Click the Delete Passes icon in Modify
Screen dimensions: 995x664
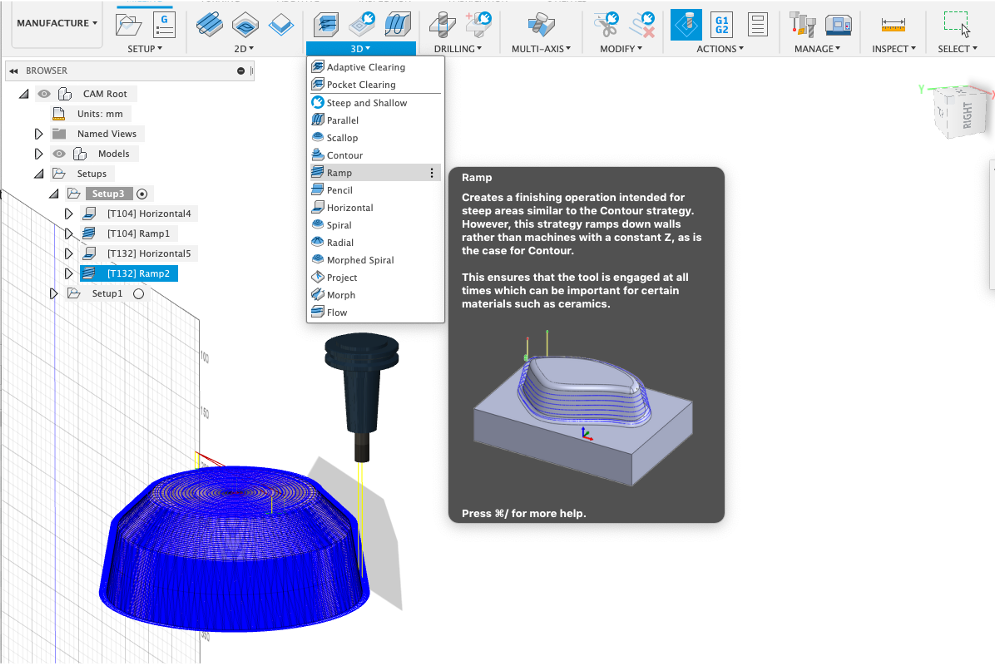pyautogui.click(x=642, y=25)
